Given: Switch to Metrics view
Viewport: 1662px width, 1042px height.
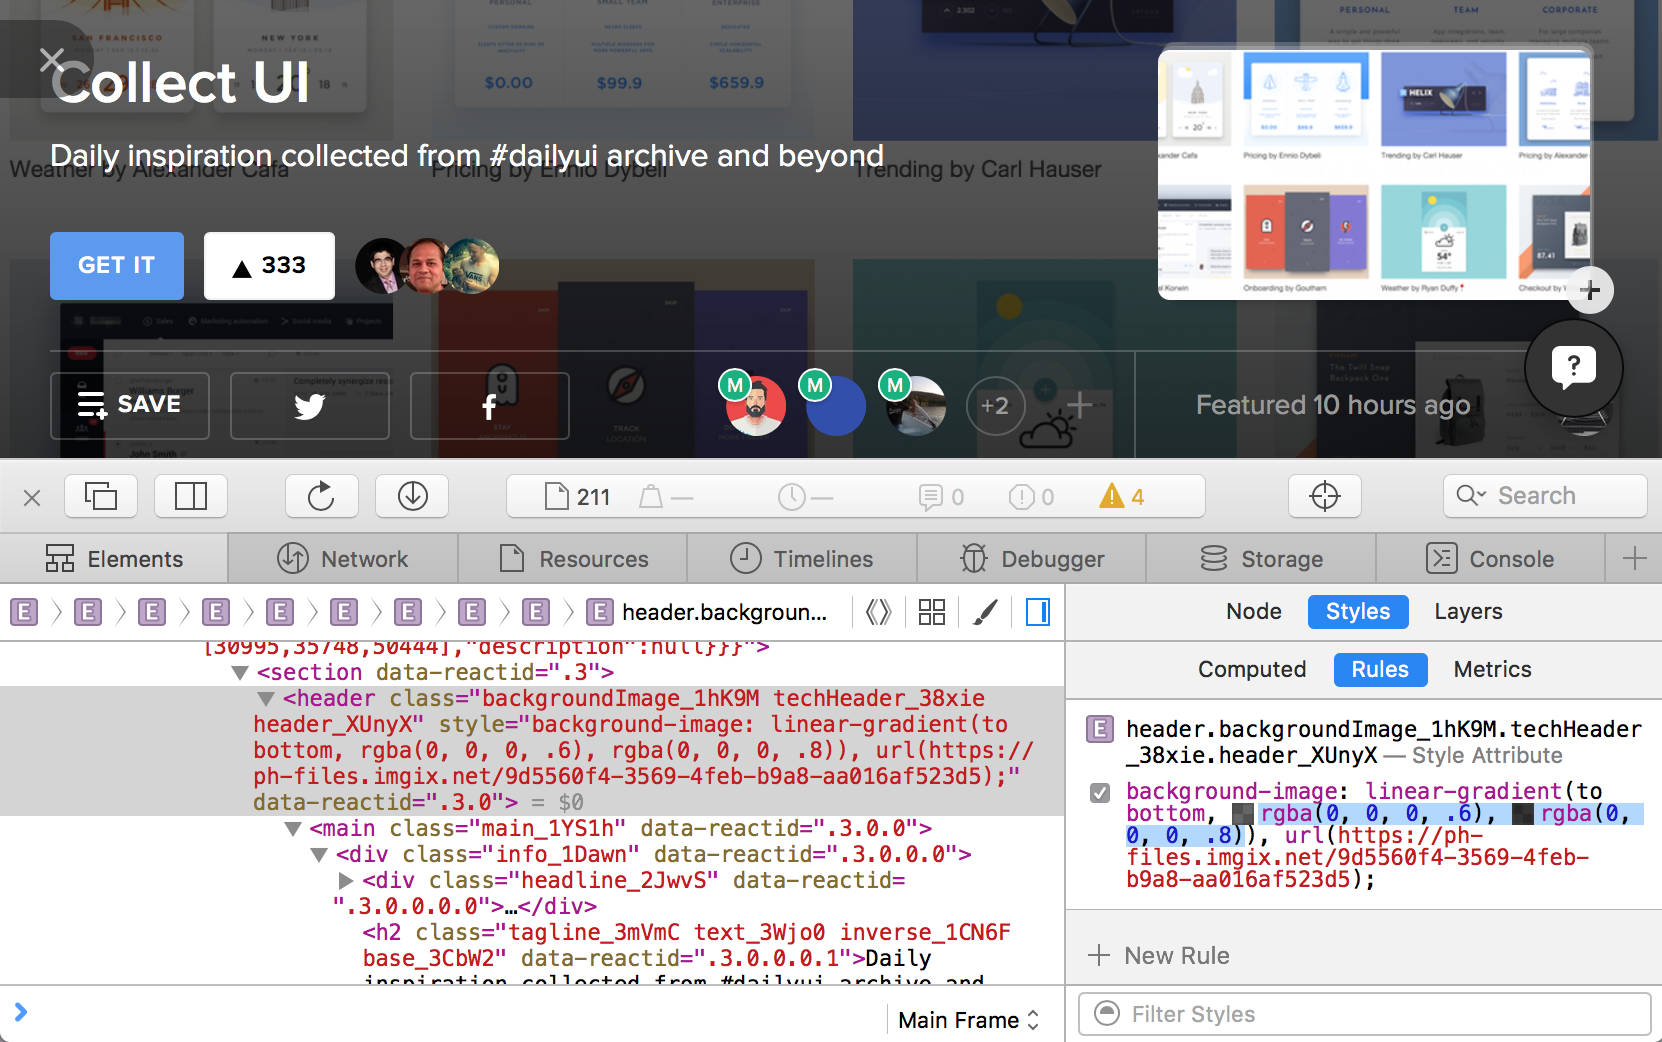Looking at the screenshot, I should tap(1492, 670).
